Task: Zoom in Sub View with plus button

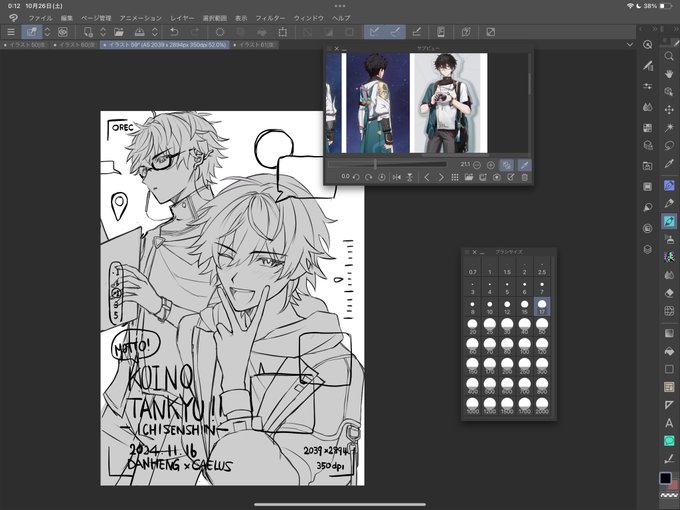Action: [x=490, y=165]
